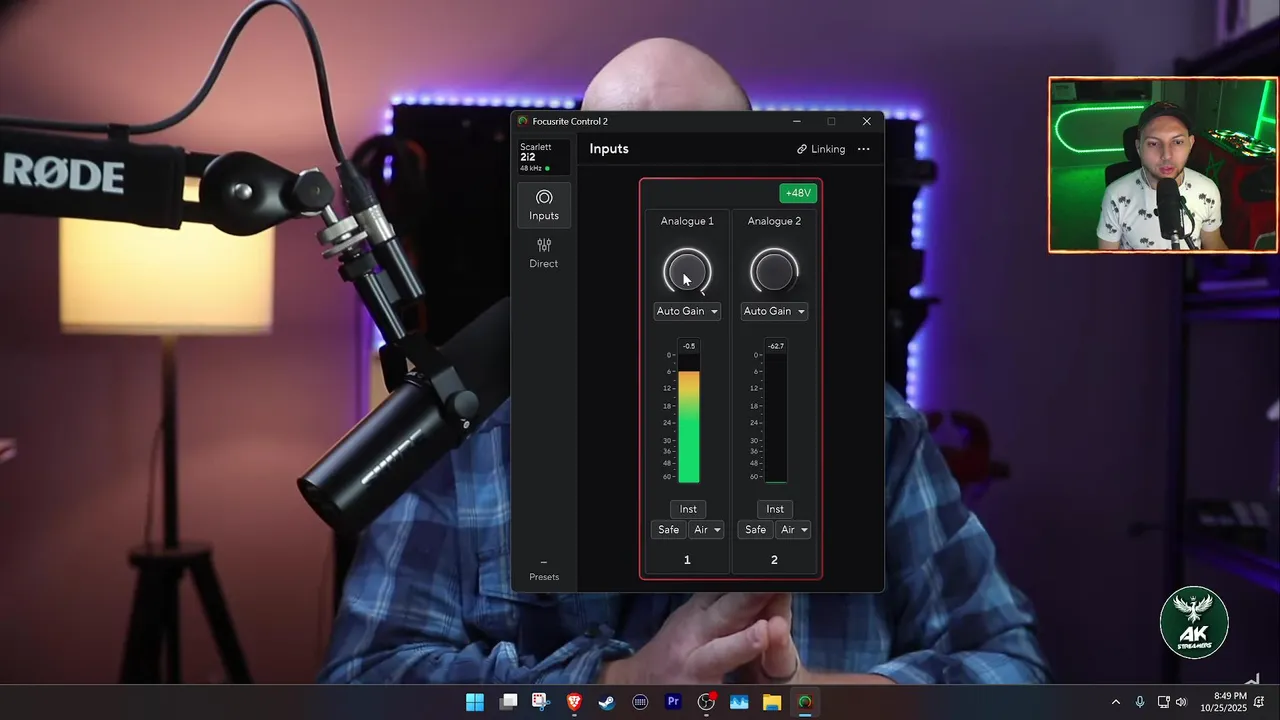
Task: Open the blue waveform app in the taskbar
Action: 739,702
